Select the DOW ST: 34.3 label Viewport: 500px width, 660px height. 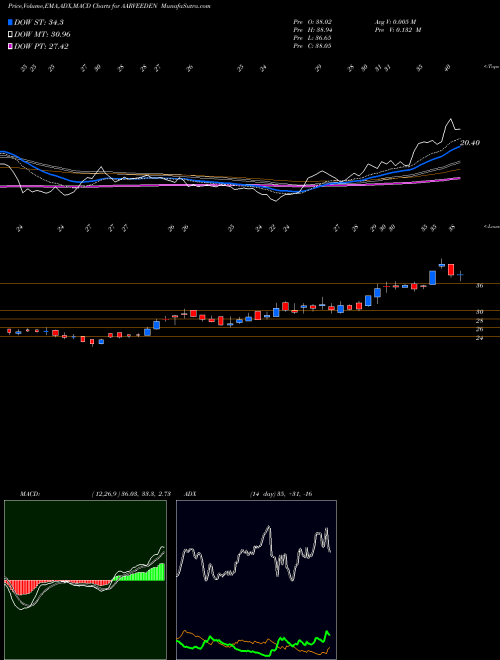click(x=39, y=22)
